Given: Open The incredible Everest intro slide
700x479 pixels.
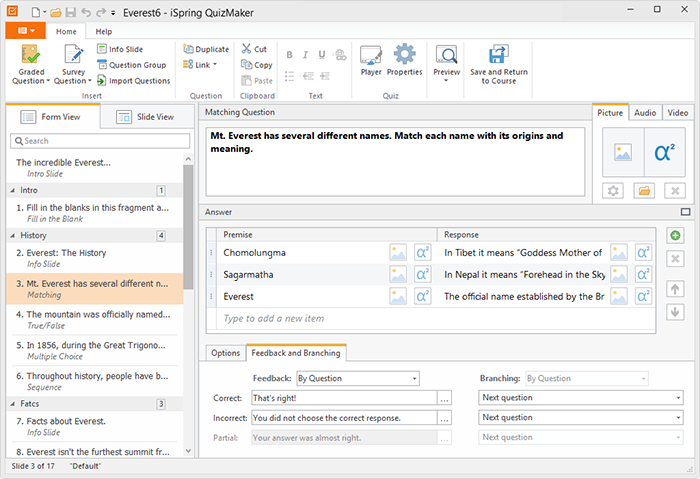Looking at the screenshot, I should [x=95, y=168].
